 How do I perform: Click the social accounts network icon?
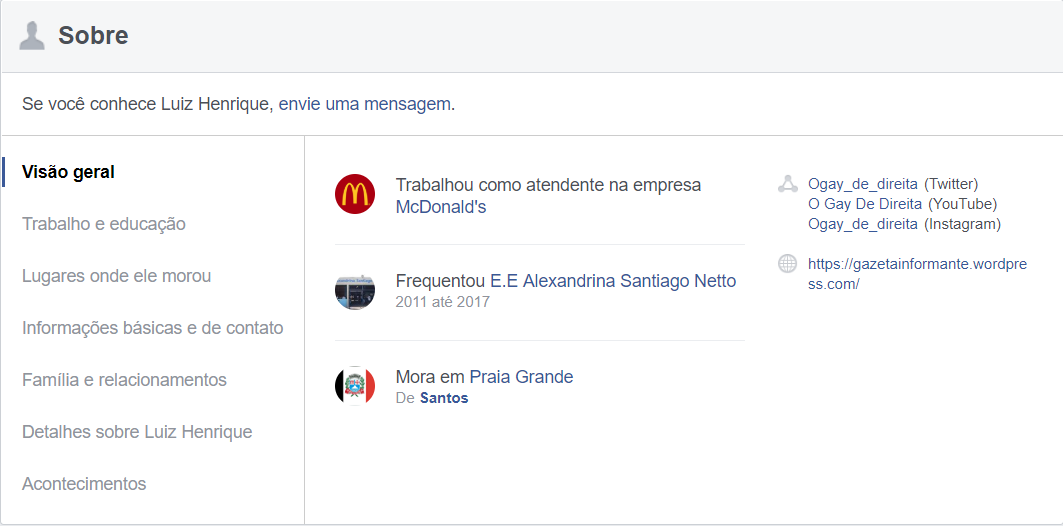tap(787, 184)
